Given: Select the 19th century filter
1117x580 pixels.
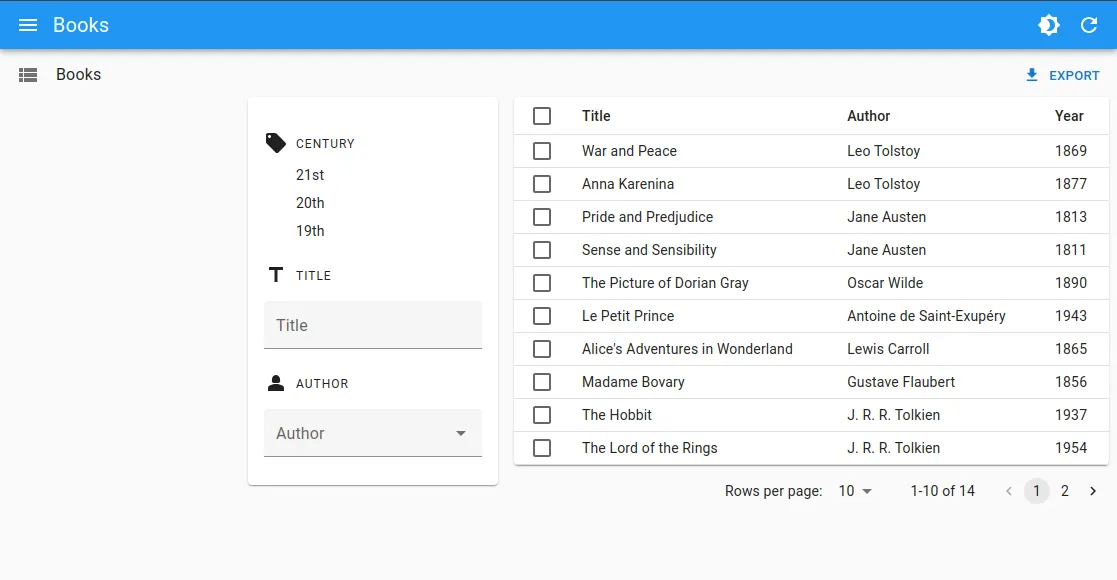Looking at the screenshot, I should point(310,230).
